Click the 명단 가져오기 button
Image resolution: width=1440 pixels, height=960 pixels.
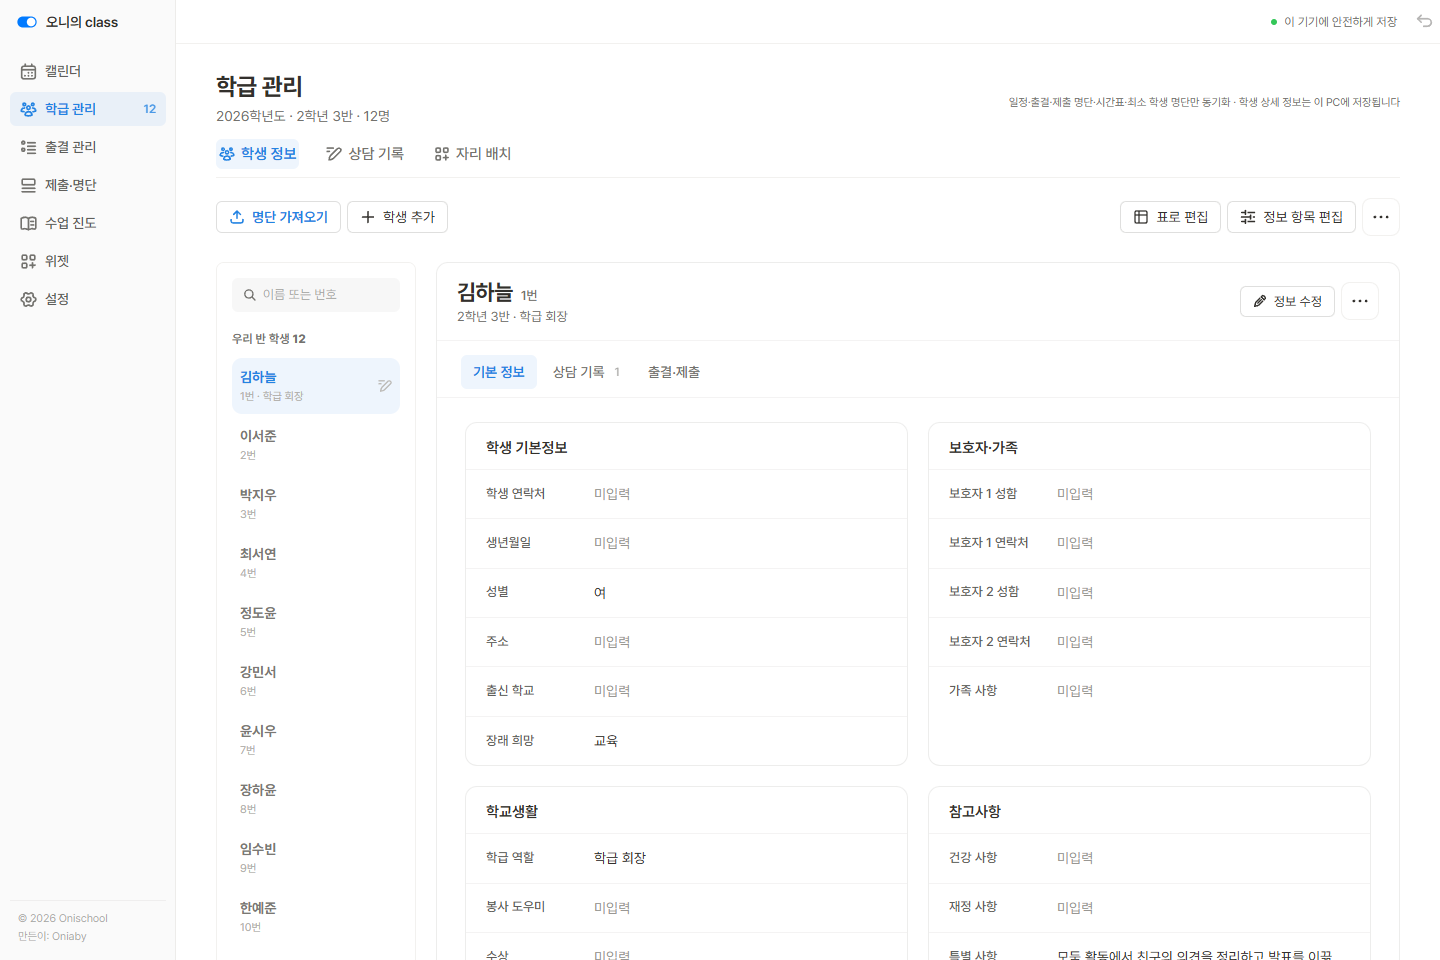(278, 217)
